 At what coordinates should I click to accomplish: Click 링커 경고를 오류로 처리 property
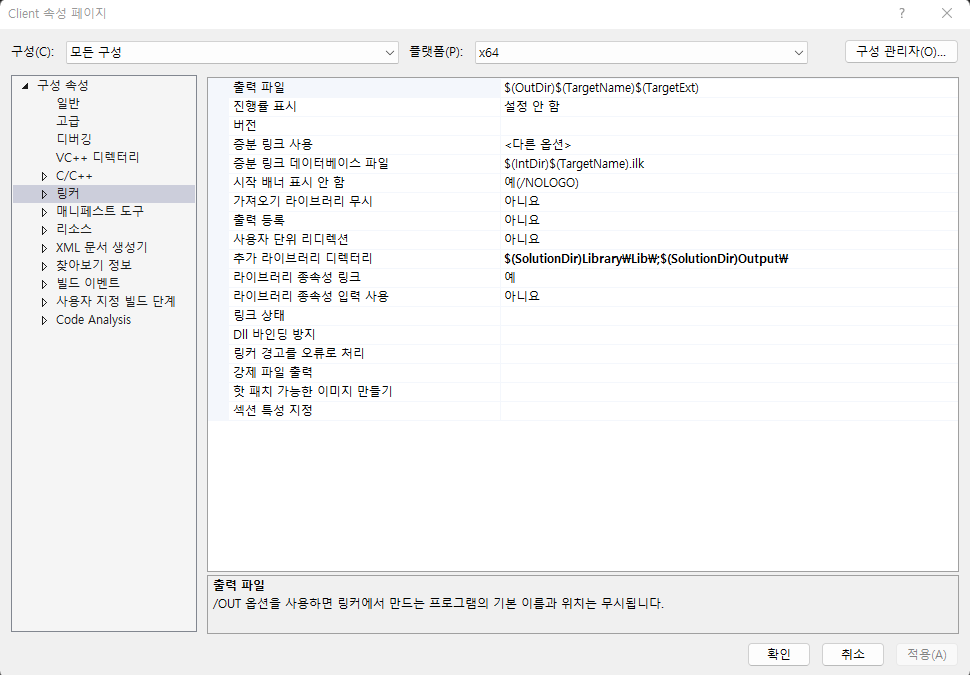[299, 353]
